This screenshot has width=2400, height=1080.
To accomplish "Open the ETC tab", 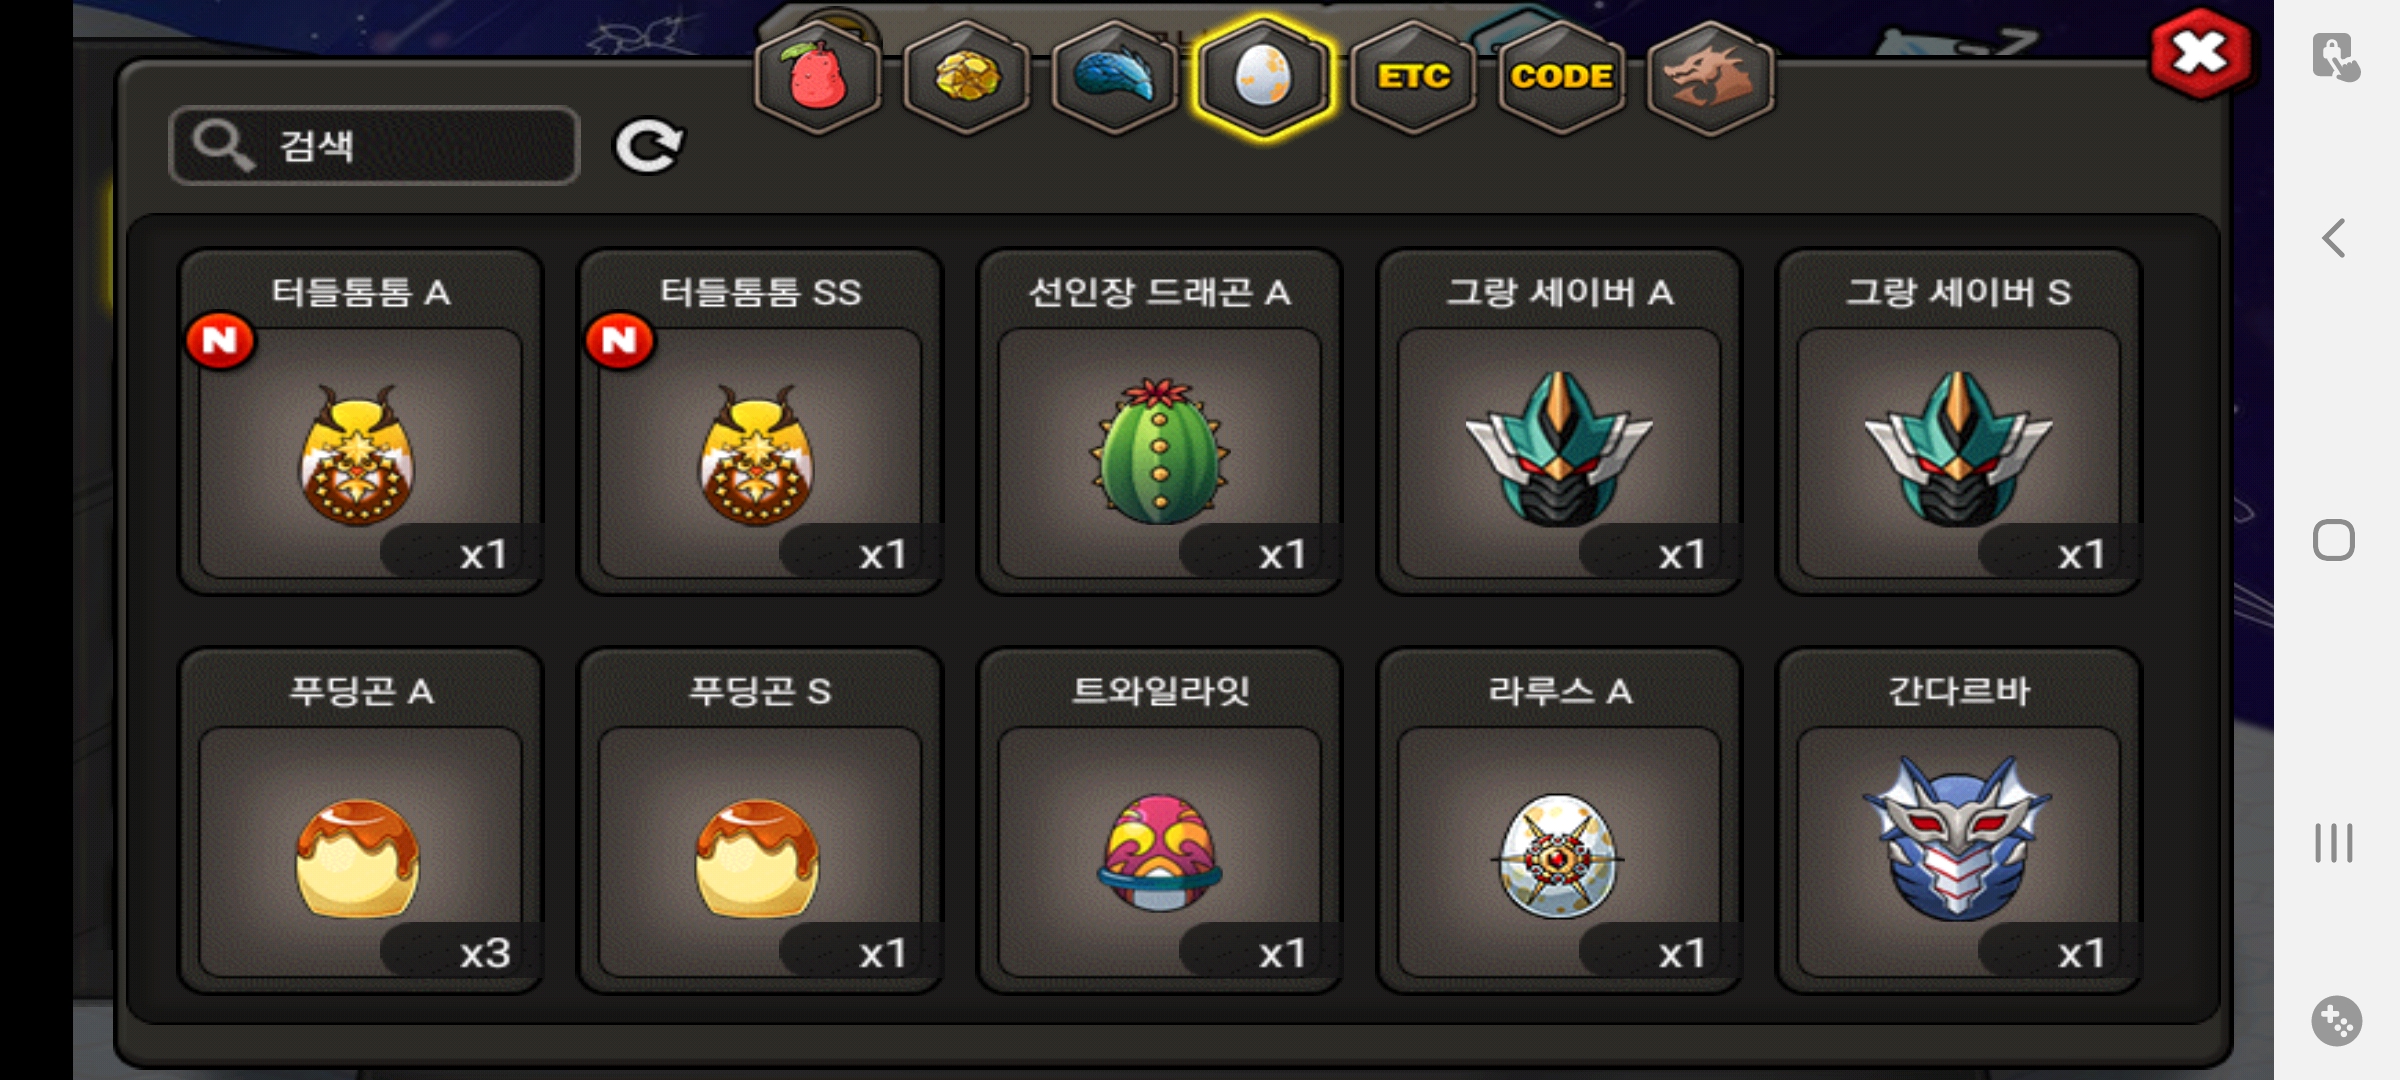I will [1412, 76].
